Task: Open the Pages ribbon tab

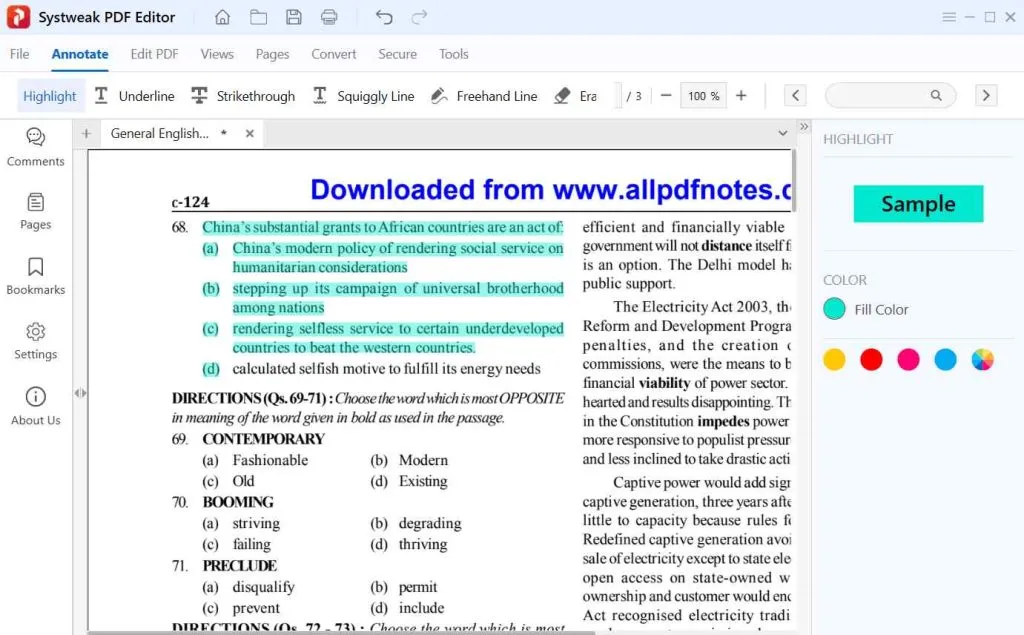Action: click(272, 54)
